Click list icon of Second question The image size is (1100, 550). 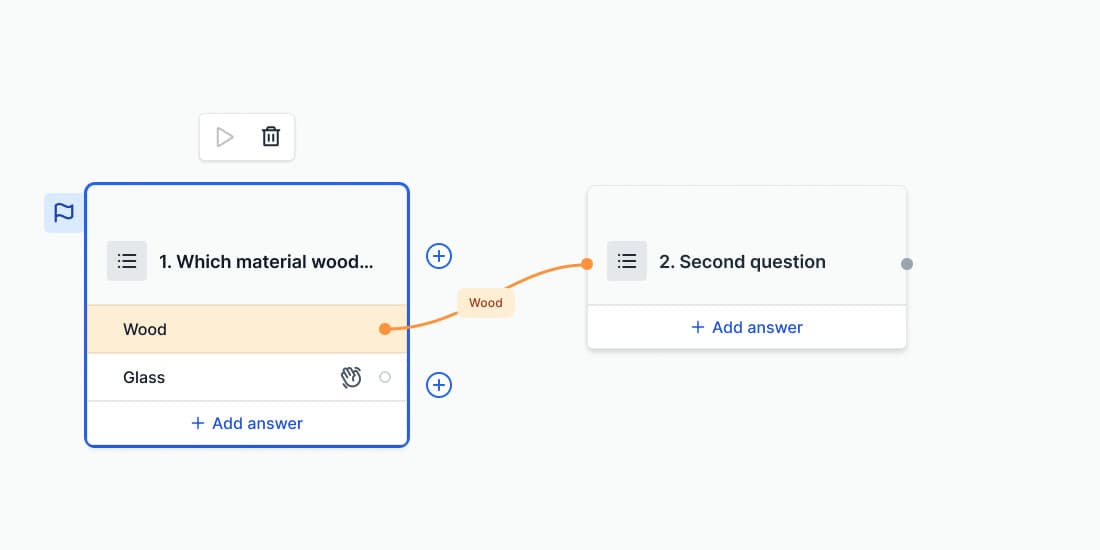coord(626,261)
